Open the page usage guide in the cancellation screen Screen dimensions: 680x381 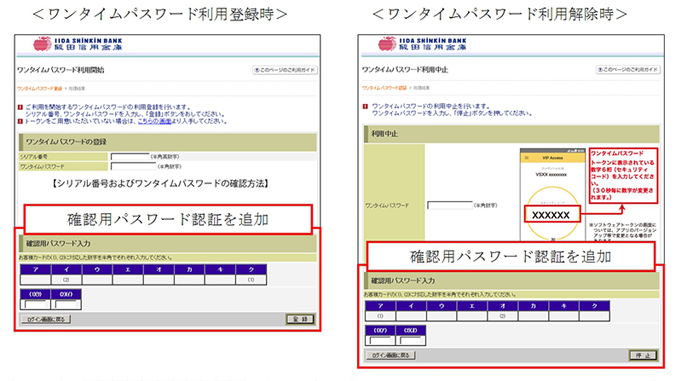(x=628, y=69)
